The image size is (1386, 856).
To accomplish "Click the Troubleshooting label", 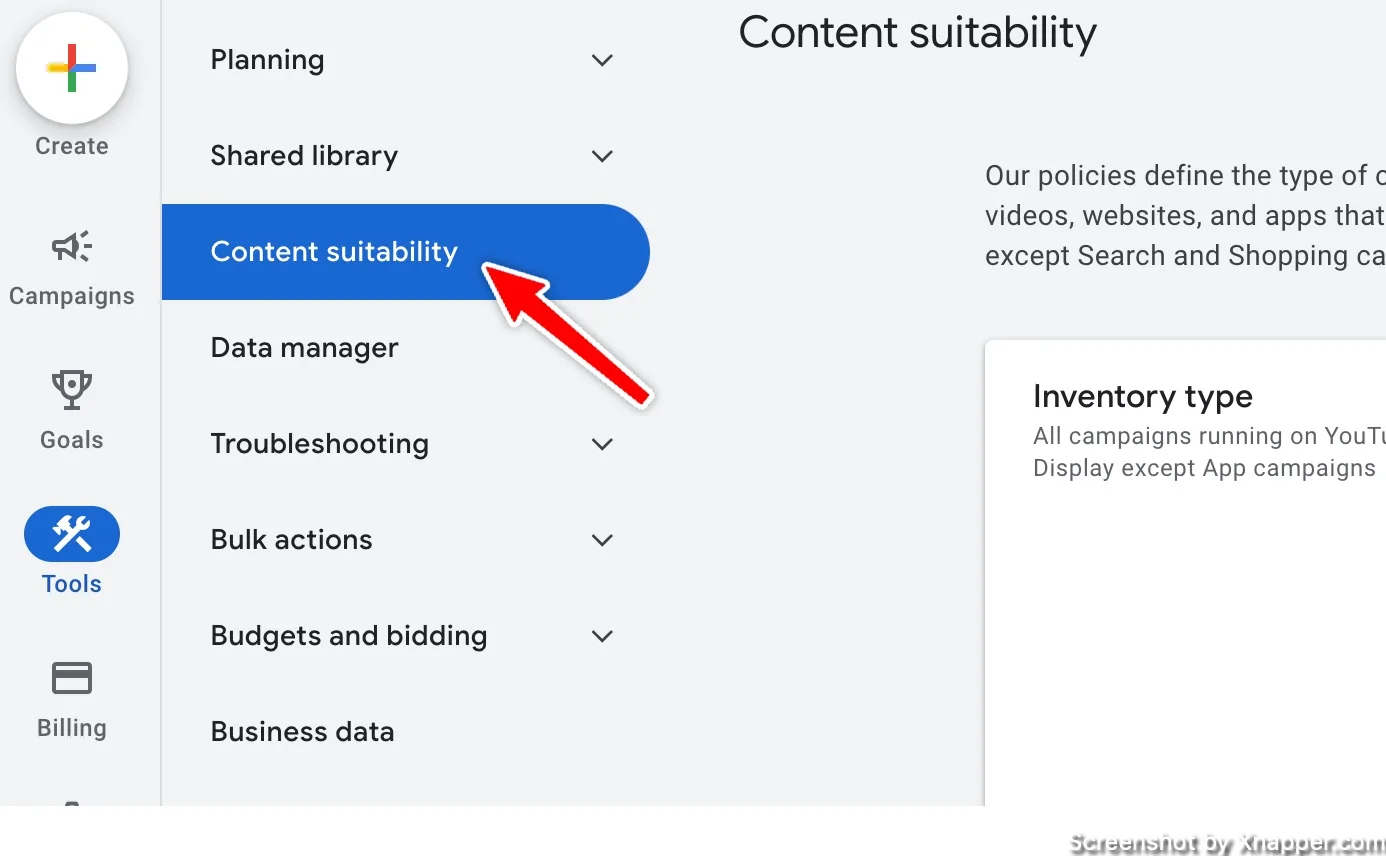I will click(x=319, y=444).
